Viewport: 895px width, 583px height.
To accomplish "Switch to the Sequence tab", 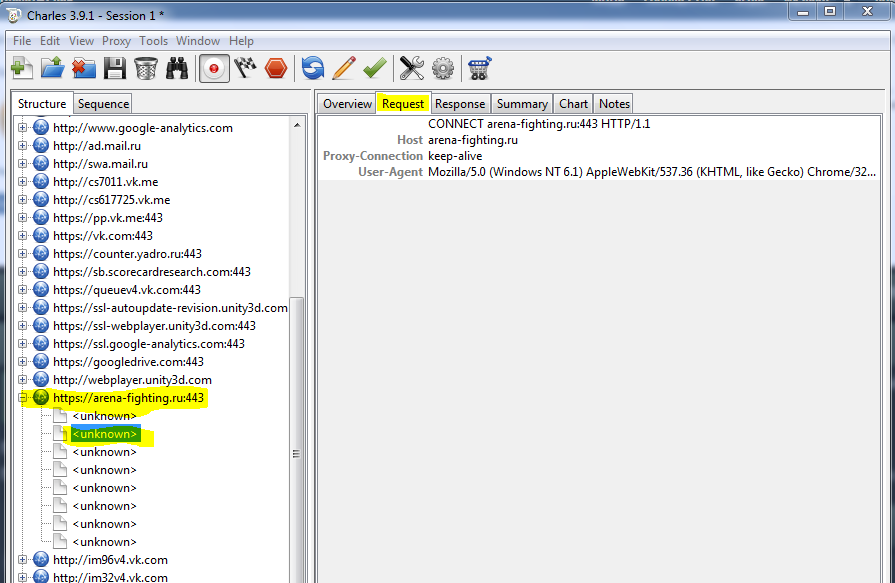I will pos(103,104).
